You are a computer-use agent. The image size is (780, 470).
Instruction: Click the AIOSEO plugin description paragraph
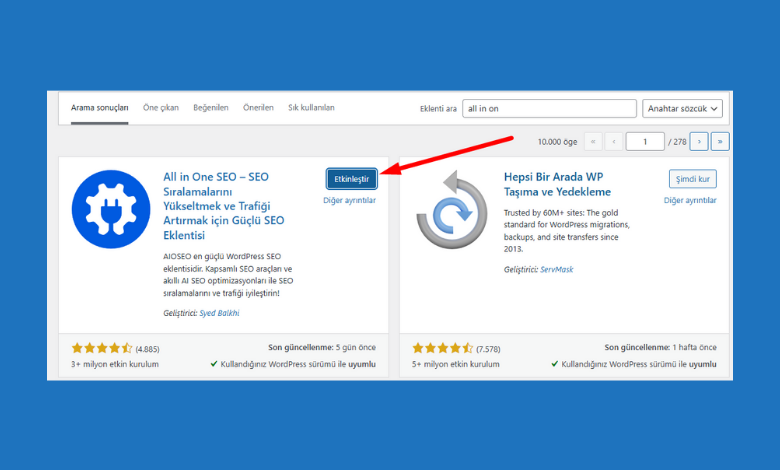(228, 275)
